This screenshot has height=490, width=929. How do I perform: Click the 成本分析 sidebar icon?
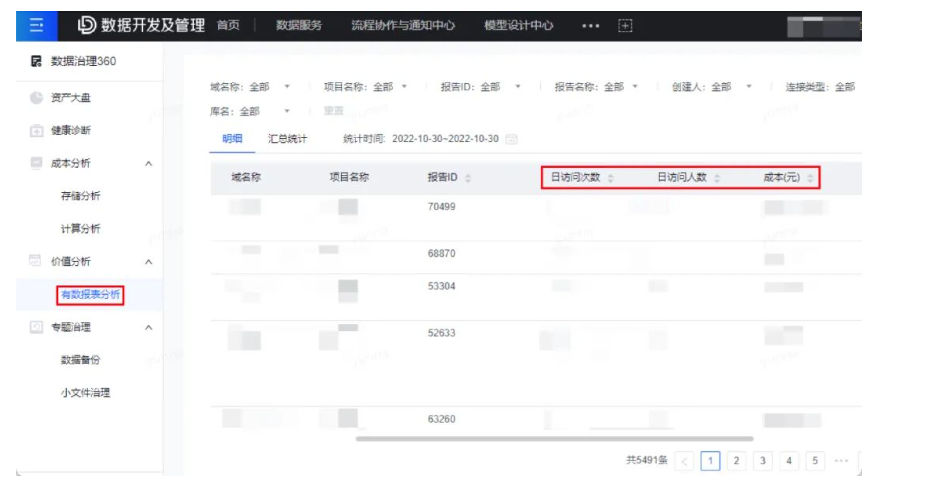[x=36, y=163]
